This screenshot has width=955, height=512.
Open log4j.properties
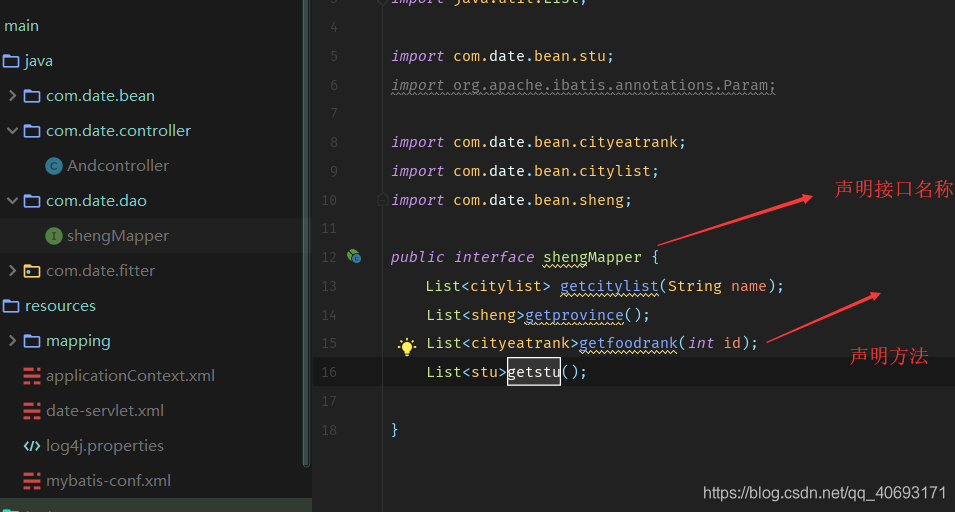105,446
